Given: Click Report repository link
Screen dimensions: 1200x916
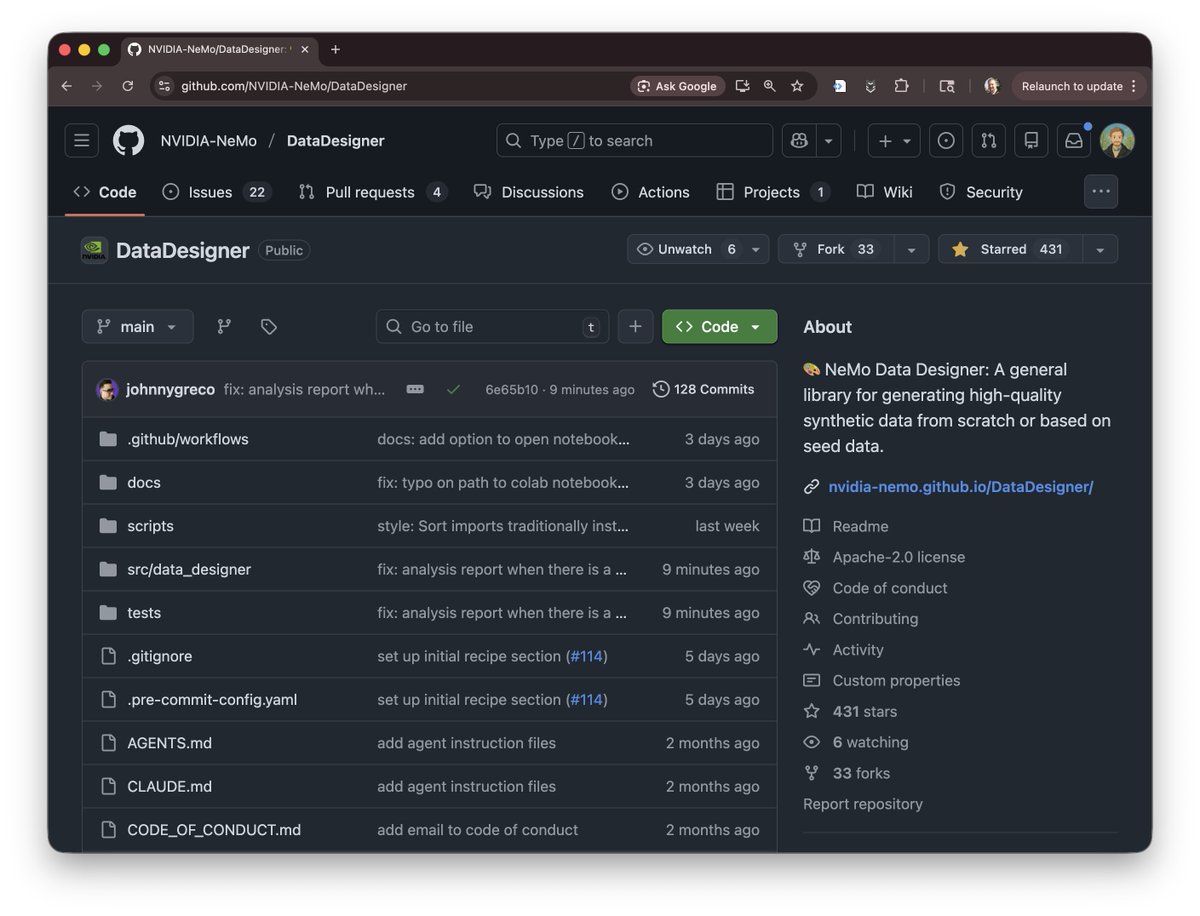Looking at the screenshot, I should click(863, 804).
